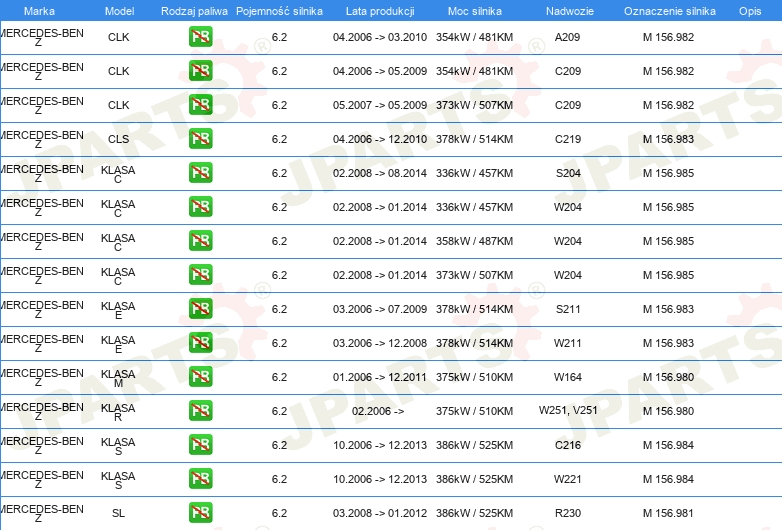Select fuel icon in KLASA E W211 row
The height and width of the screenshot is (530, 782).
point(200,343)
